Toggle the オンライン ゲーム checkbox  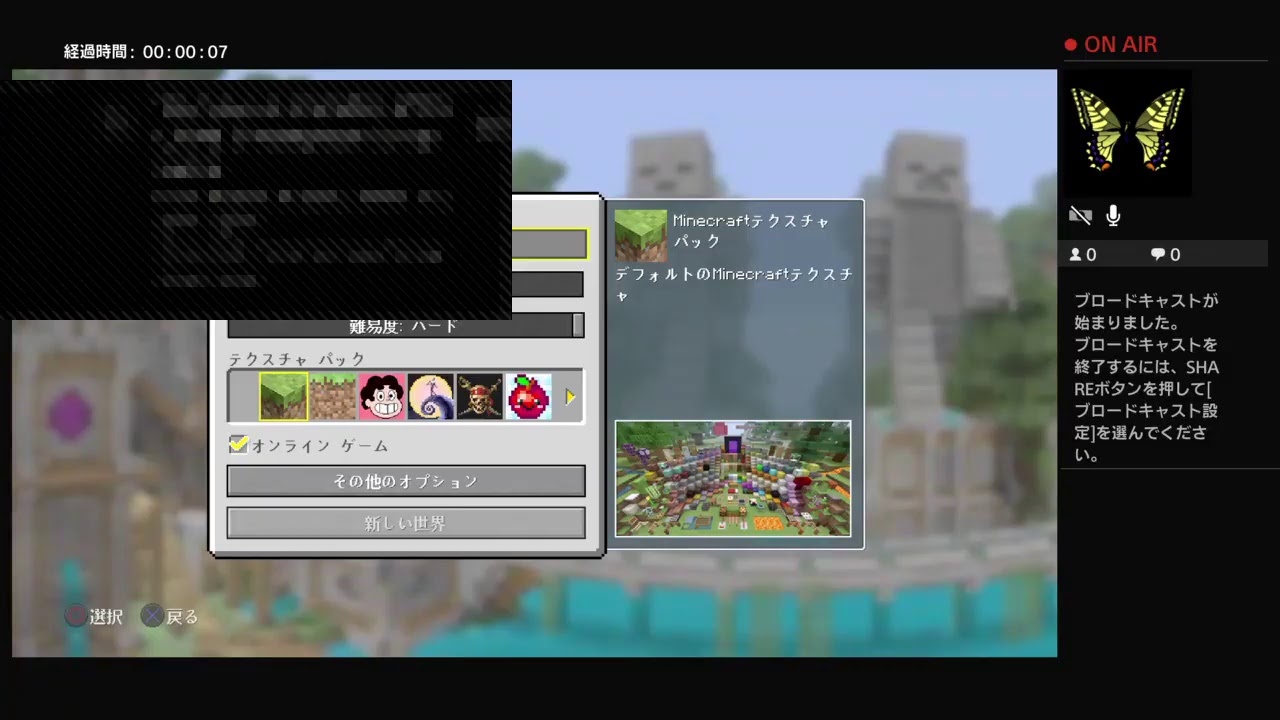tap(238, 445)
